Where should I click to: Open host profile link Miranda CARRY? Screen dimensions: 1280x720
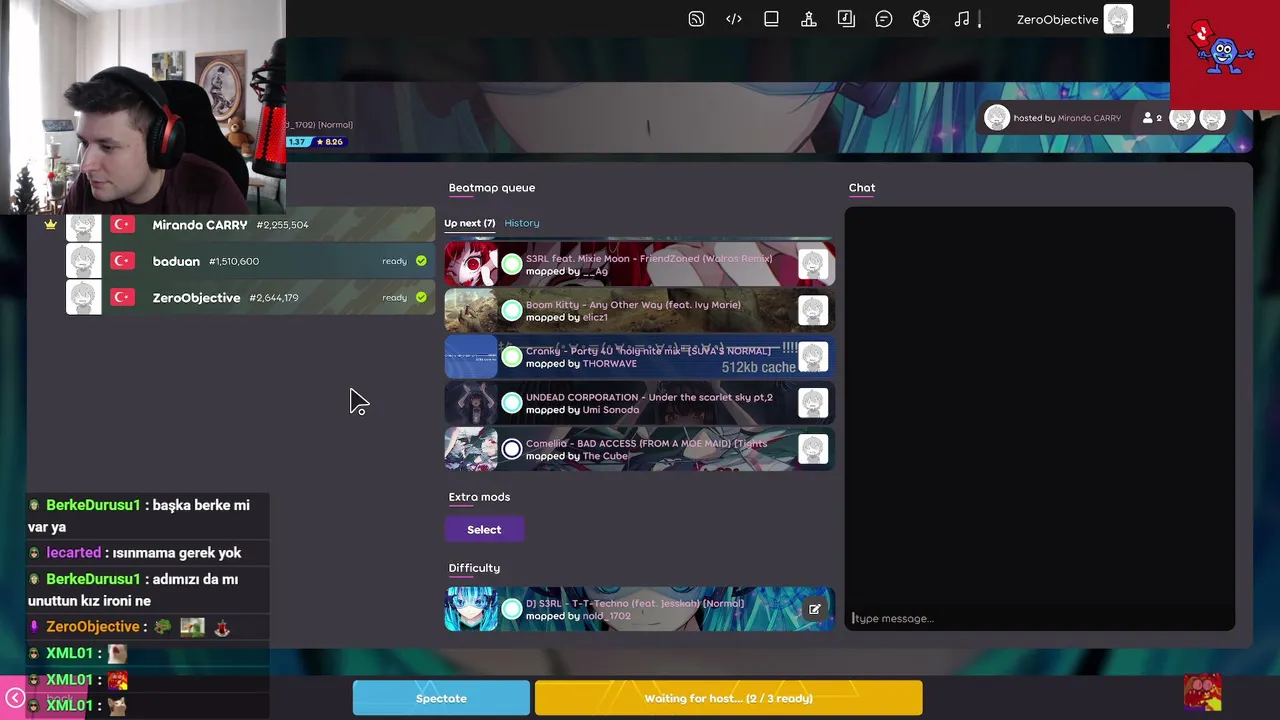pyautogui.click(x=1089, y=118)
